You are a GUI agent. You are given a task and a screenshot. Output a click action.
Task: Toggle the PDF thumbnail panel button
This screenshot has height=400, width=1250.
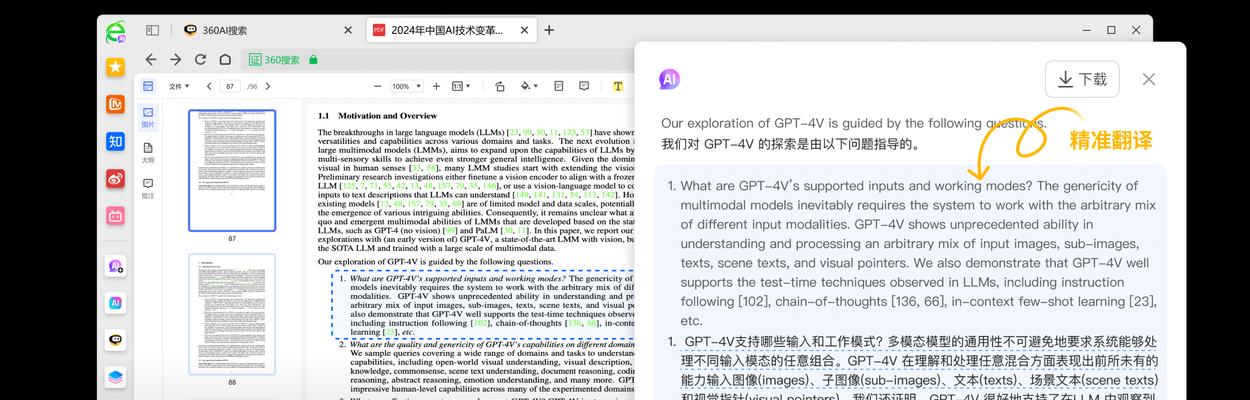(x=148, y=86)
